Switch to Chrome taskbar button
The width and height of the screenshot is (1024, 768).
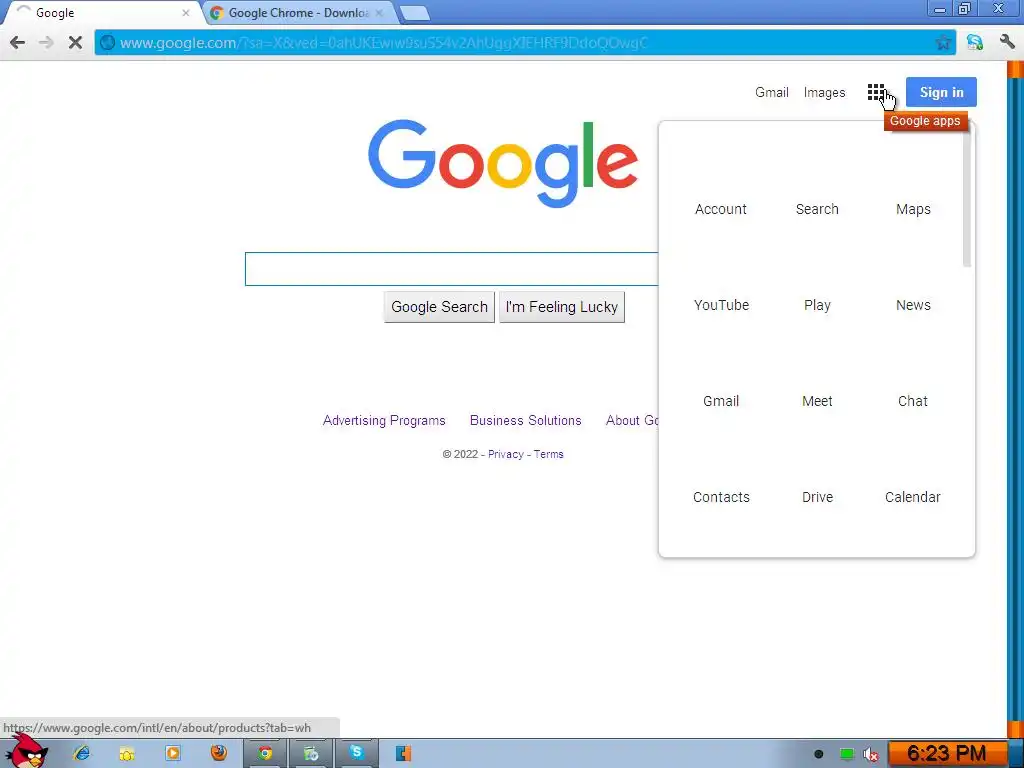click(264, 753)
